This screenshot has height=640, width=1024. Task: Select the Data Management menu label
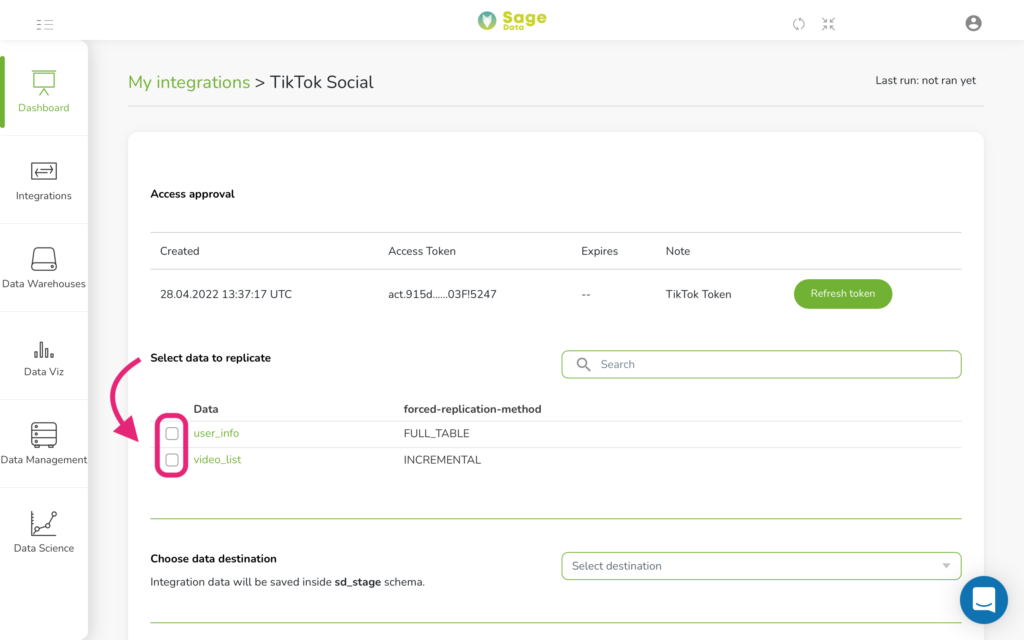pyautogui.click(x=44, y=460)
